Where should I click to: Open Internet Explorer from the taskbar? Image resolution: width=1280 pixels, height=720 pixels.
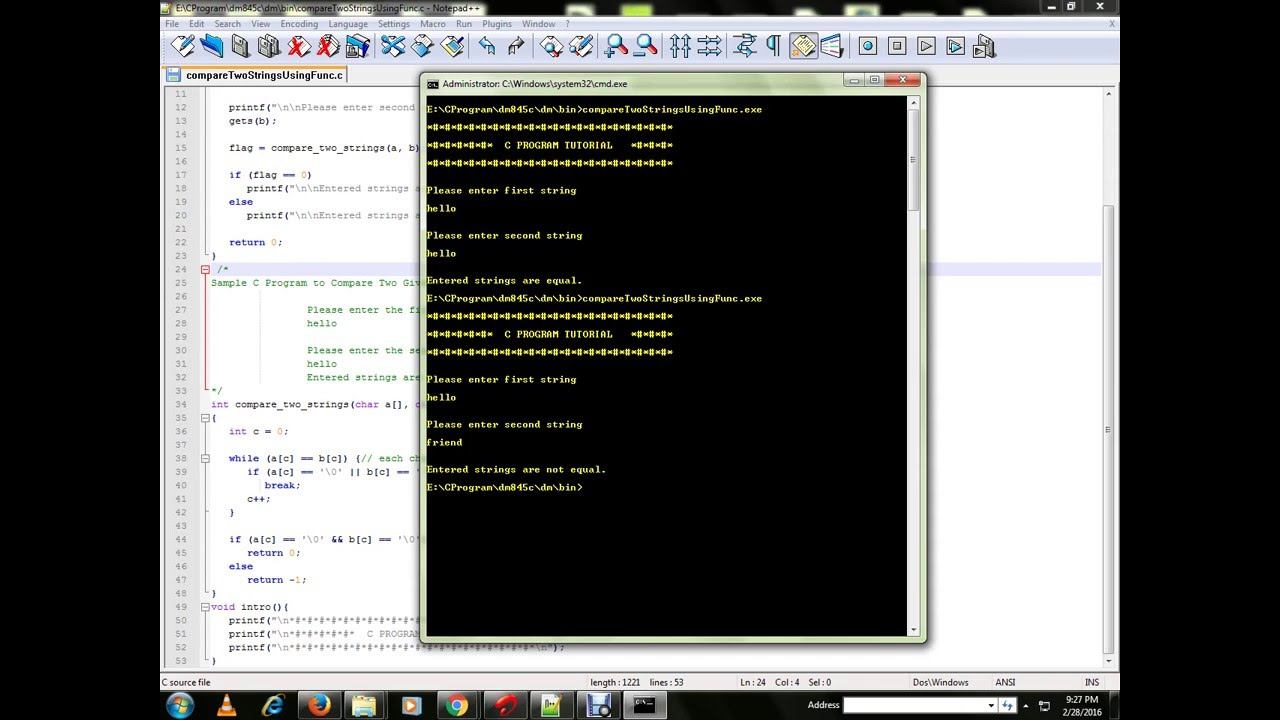pos(272,706)
